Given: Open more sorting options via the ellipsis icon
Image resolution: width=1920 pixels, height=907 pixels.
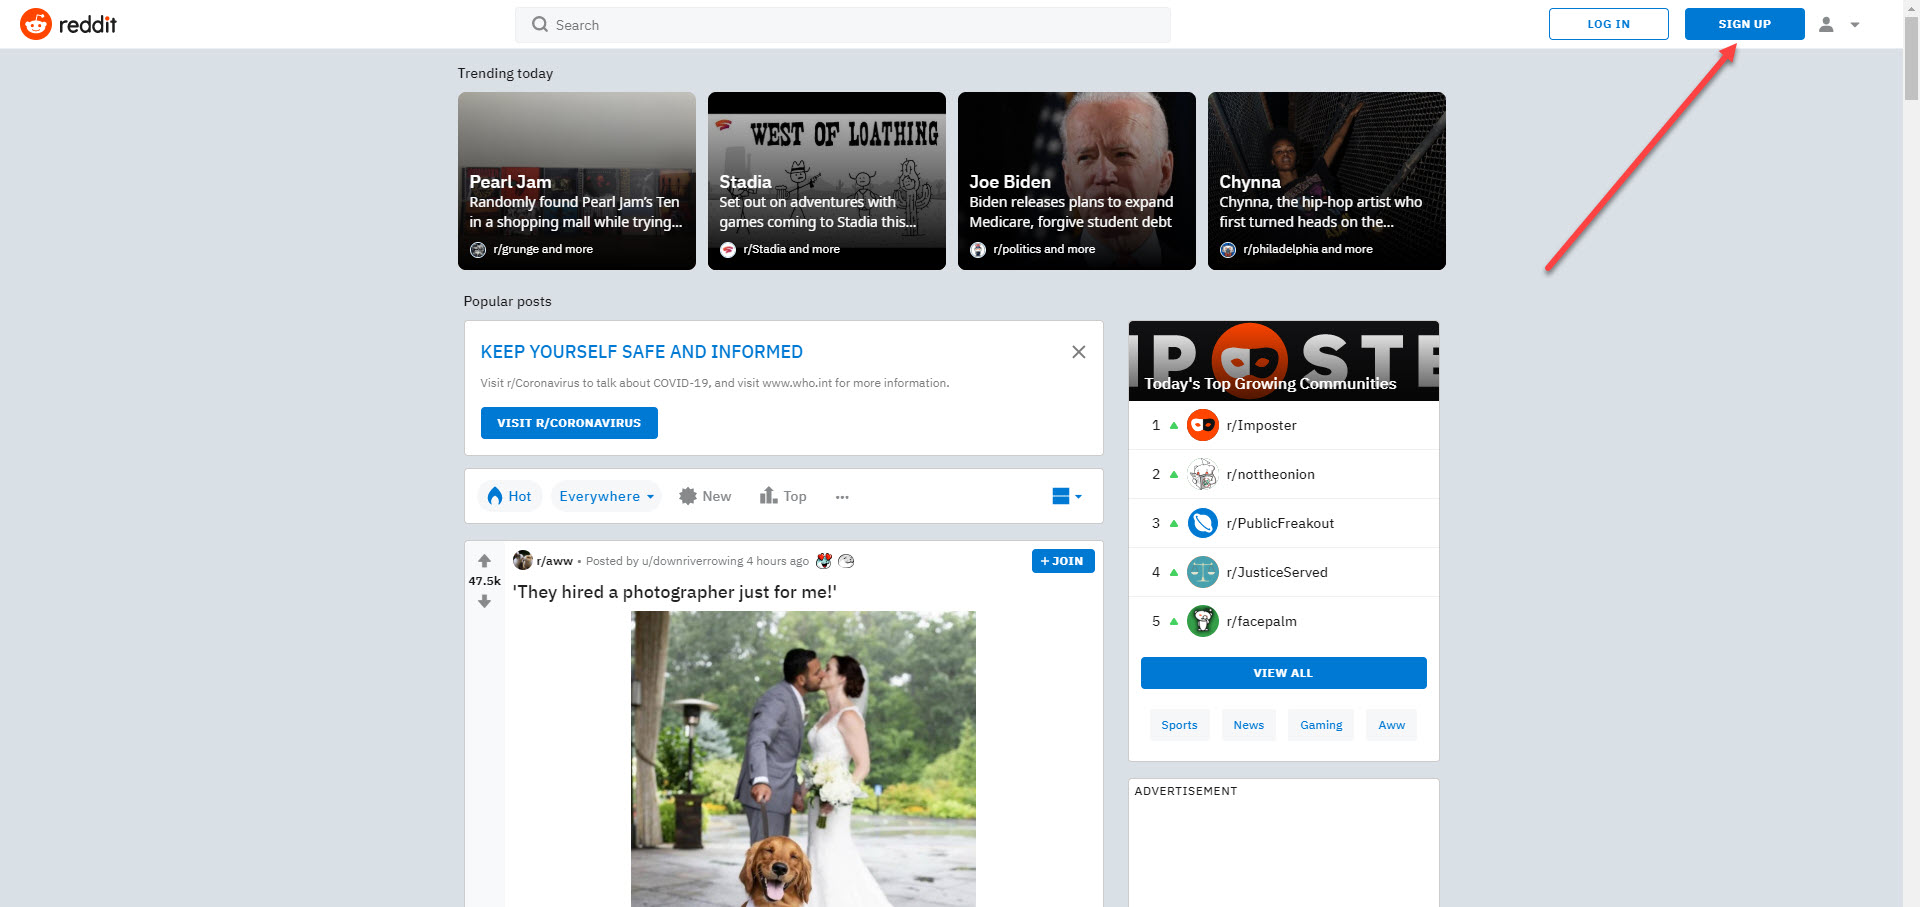Looking at the screenshot, I should tap(842, 496).
